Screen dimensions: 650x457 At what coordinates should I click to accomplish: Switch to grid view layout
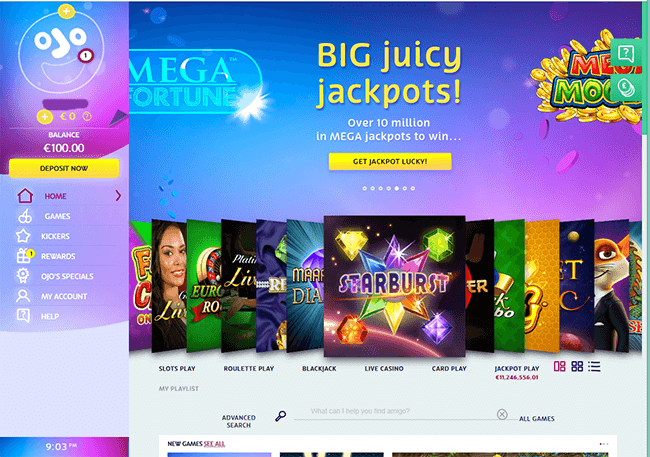click(x=577, y=366)
